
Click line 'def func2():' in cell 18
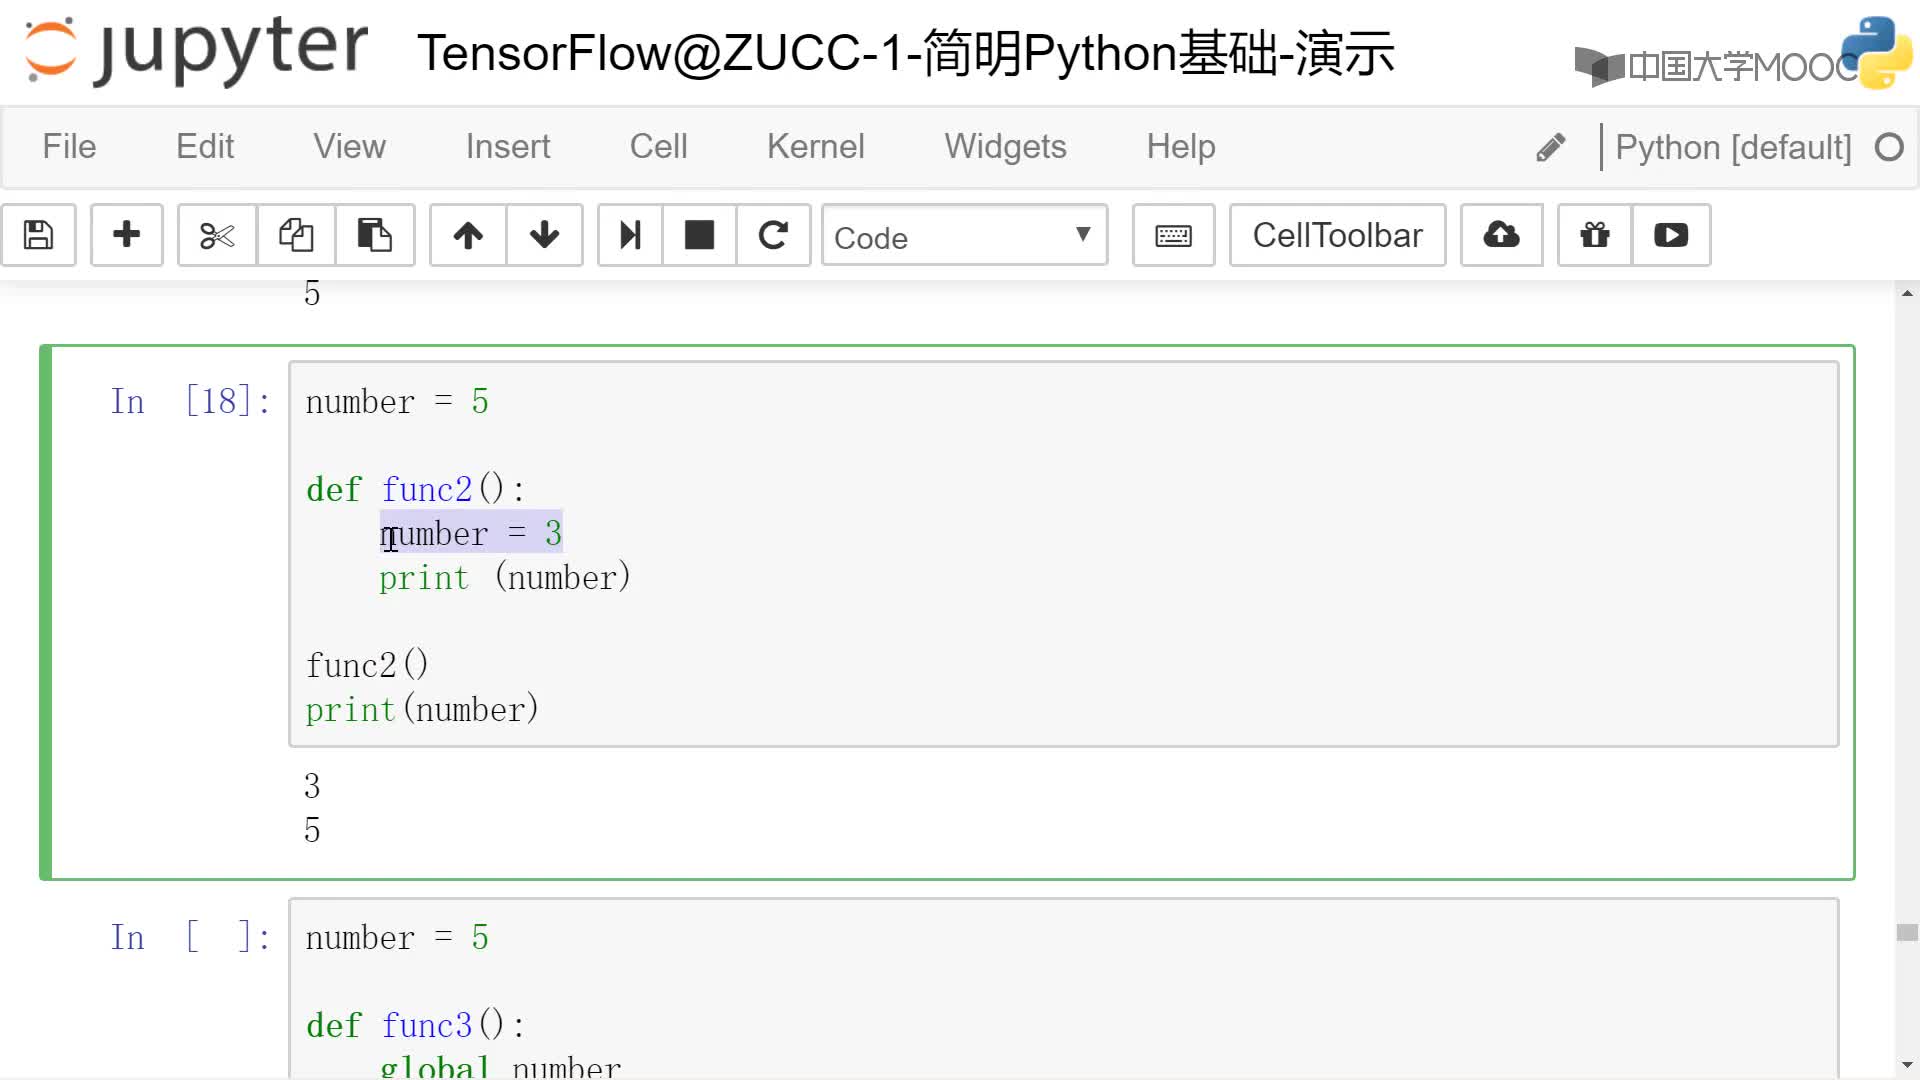415,490
